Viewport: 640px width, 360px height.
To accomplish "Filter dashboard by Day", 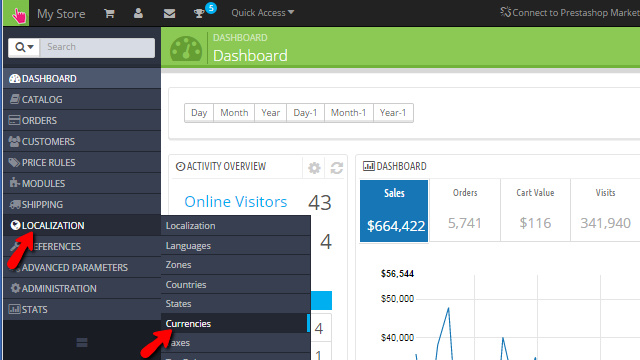I will [x=199, y=113].
